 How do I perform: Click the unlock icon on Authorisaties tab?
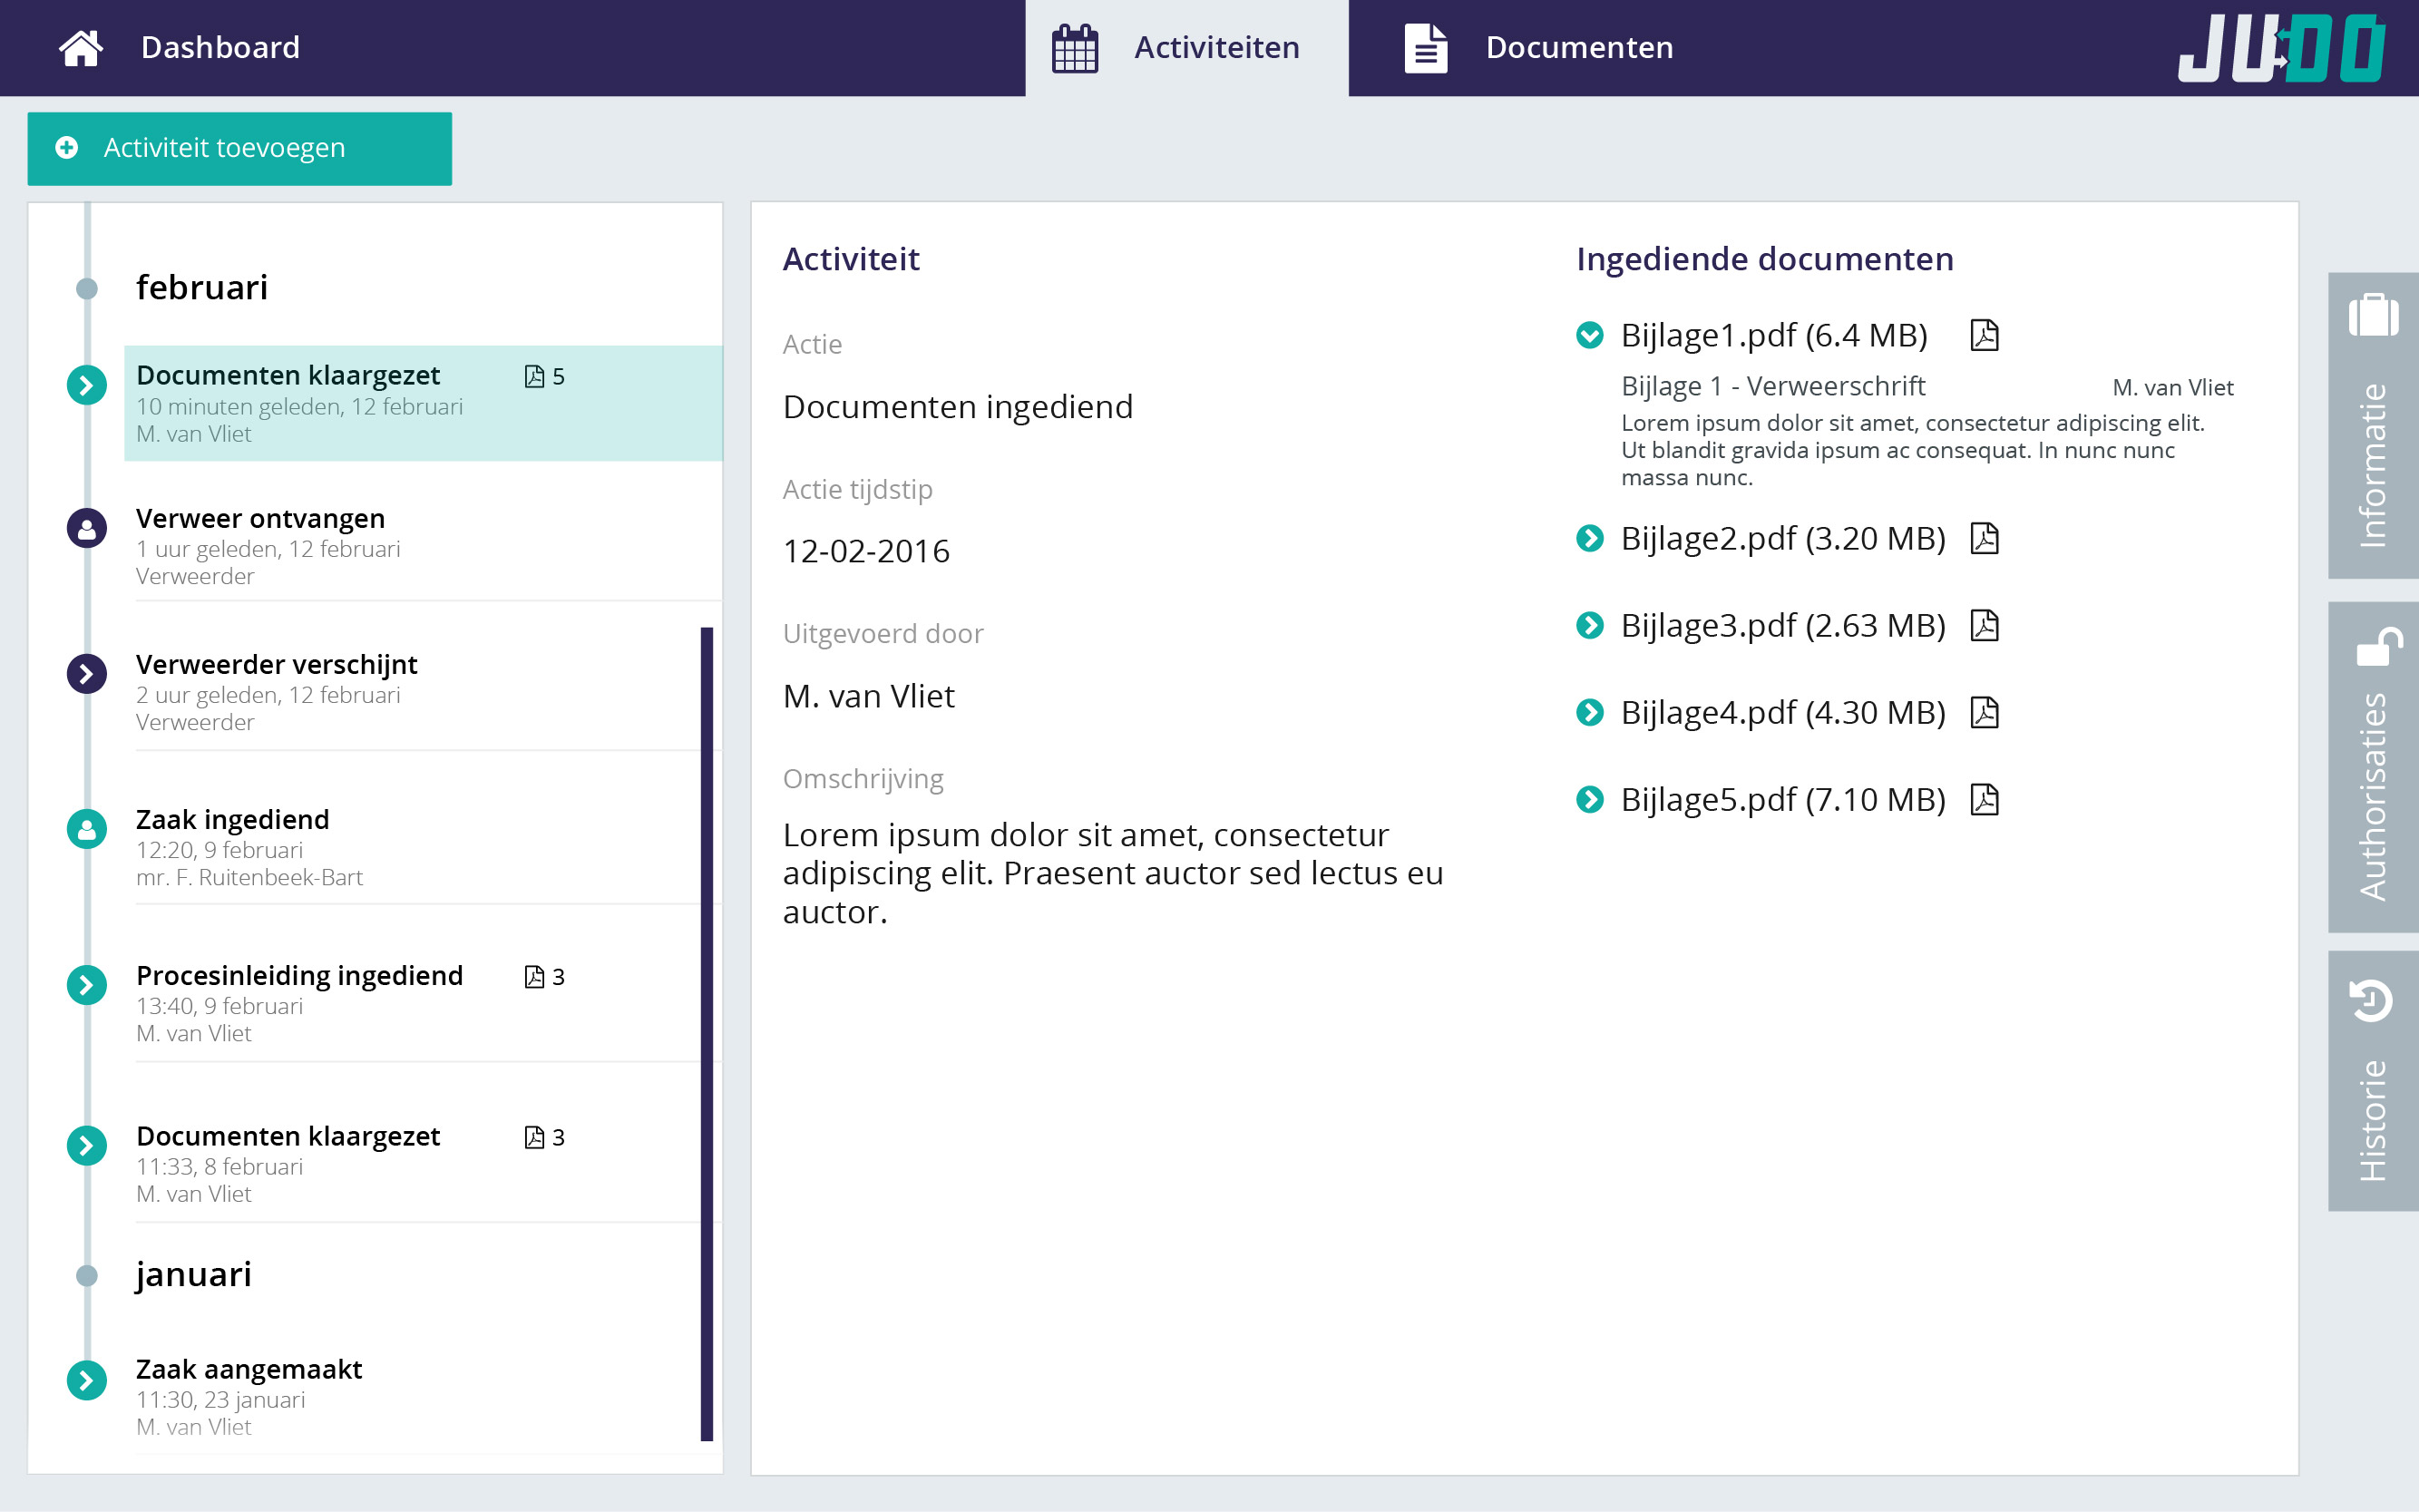pos(2379,646)
